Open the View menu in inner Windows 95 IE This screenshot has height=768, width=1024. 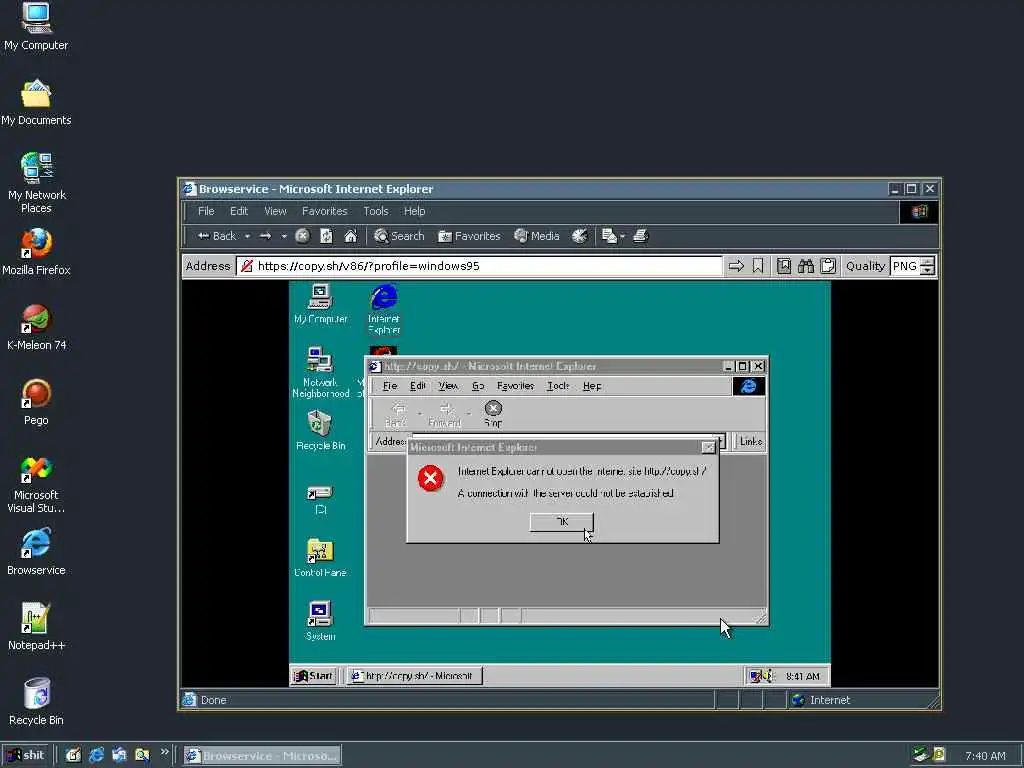(448, 386)
